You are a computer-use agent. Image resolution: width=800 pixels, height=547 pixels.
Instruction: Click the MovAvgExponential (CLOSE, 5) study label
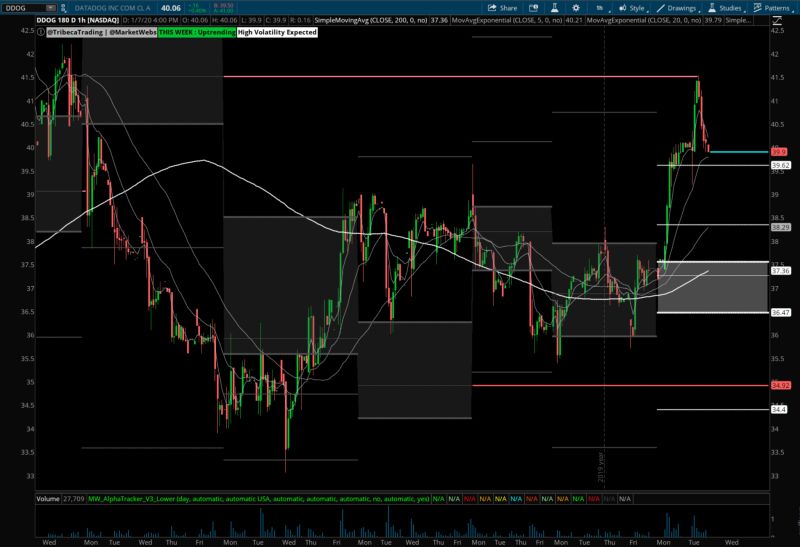507,20
